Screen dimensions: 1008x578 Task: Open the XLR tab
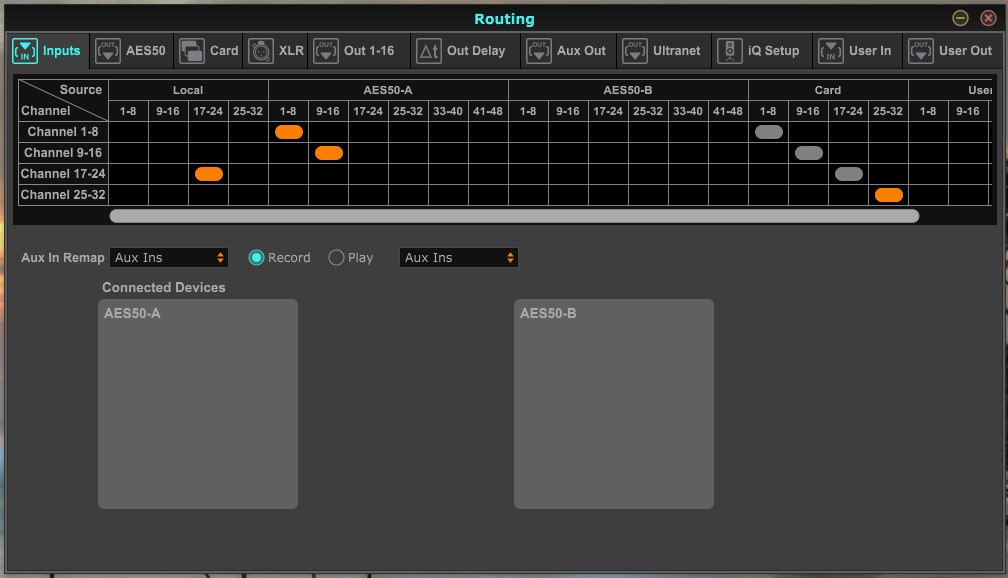tap(276, 51)
